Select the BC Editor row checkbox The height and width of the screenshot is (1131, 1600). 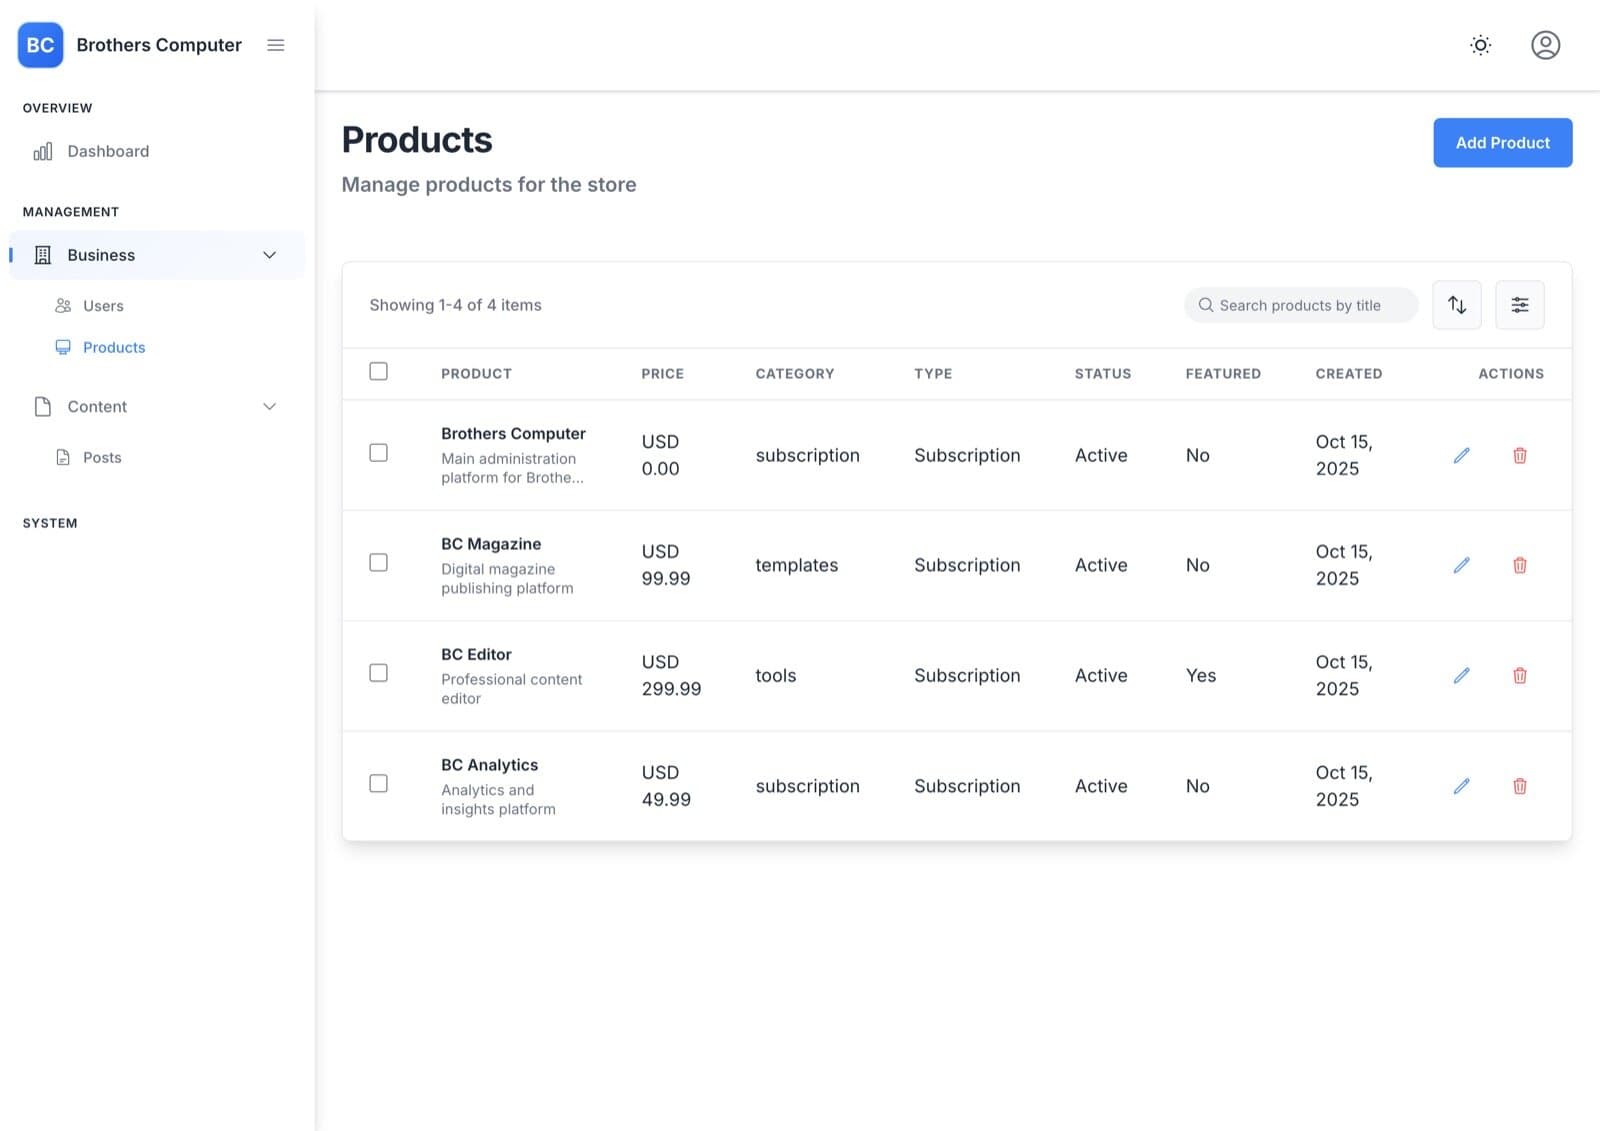tap(378, 673)
